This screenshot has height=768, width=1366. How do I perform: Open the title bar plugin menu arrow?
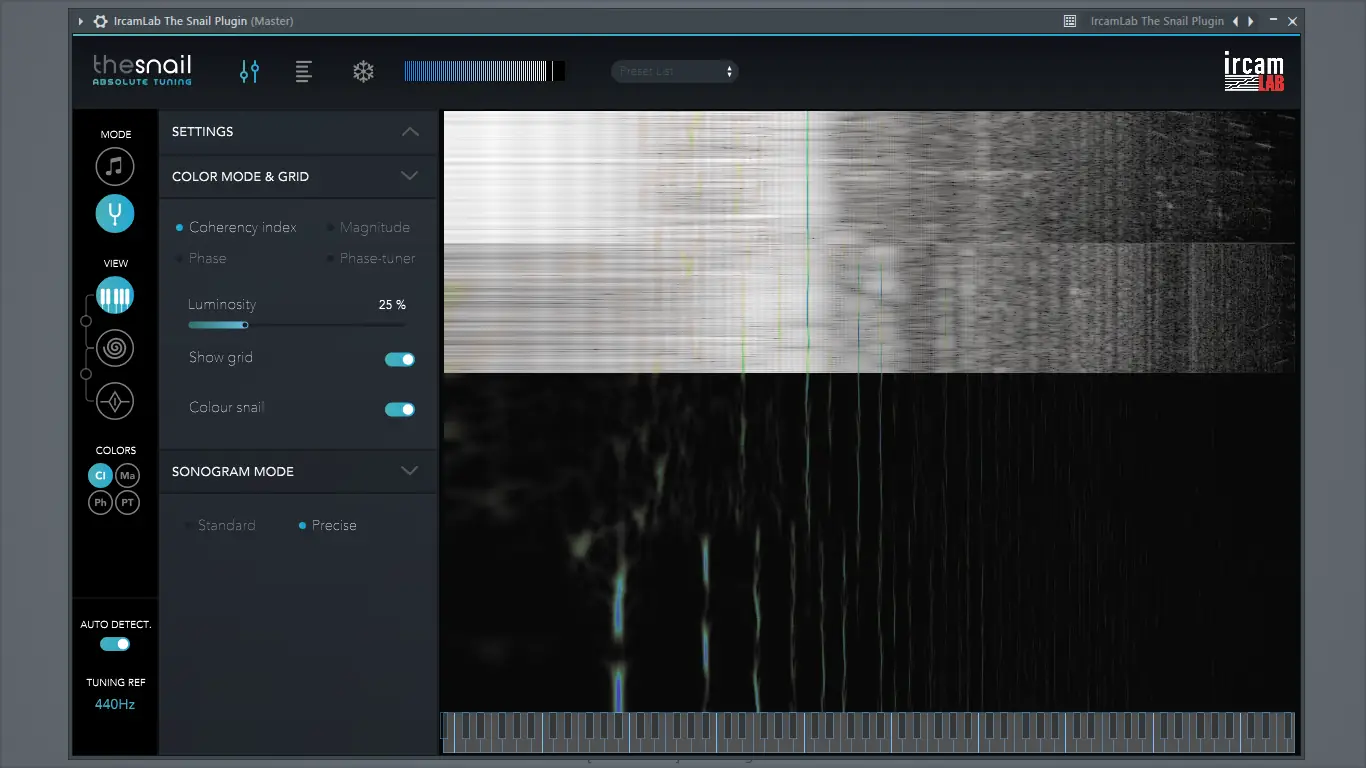pos(80,21)
